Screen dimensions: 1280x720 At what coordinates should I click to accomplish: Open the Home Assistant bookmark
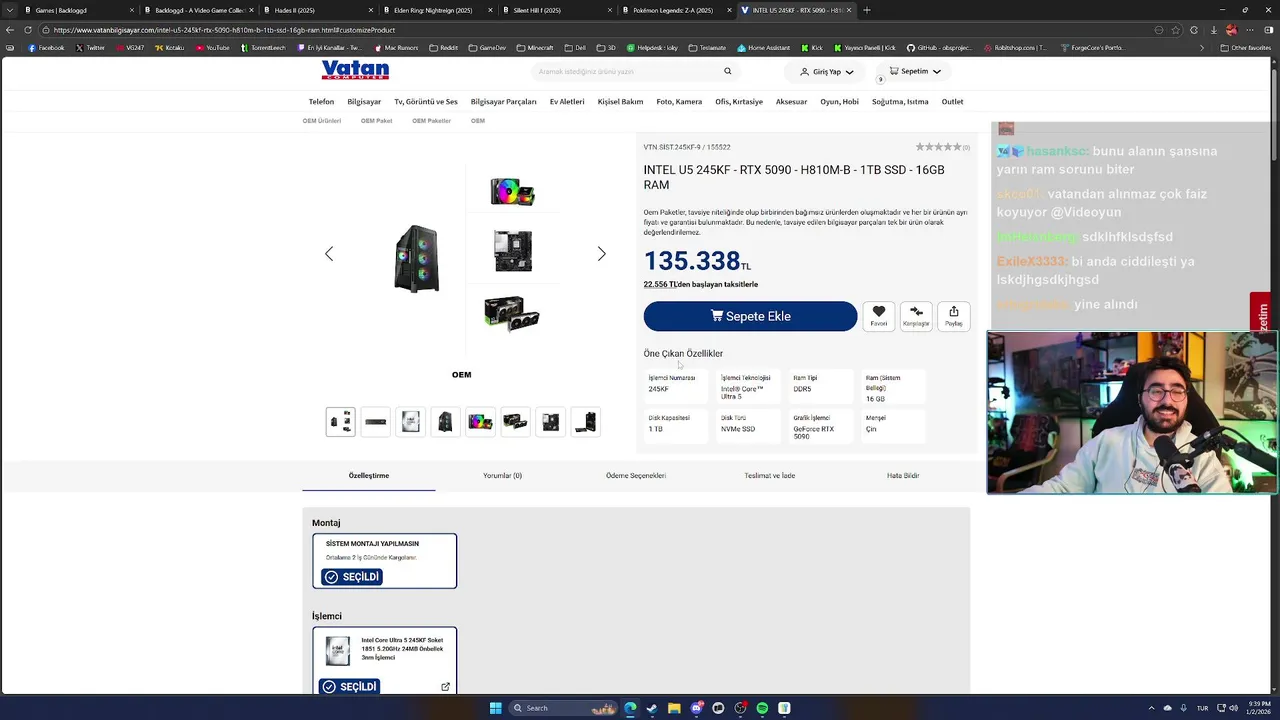(764, 47)
